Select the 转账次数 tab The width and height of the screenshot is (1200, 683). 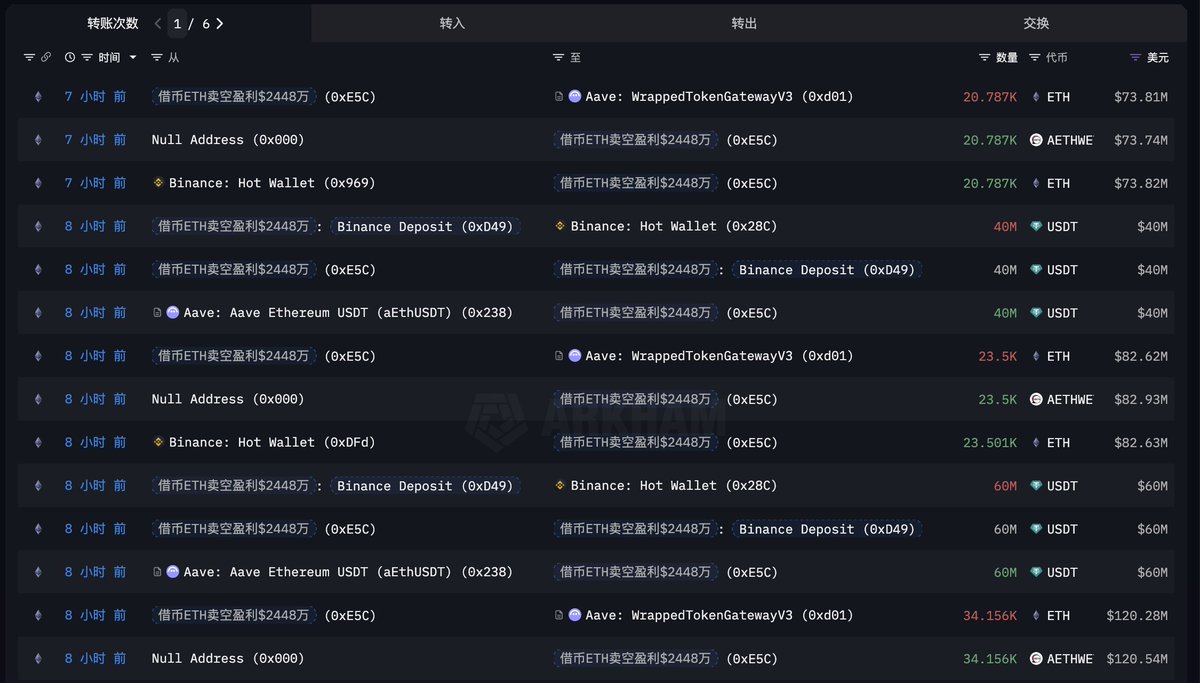[112, 23]
